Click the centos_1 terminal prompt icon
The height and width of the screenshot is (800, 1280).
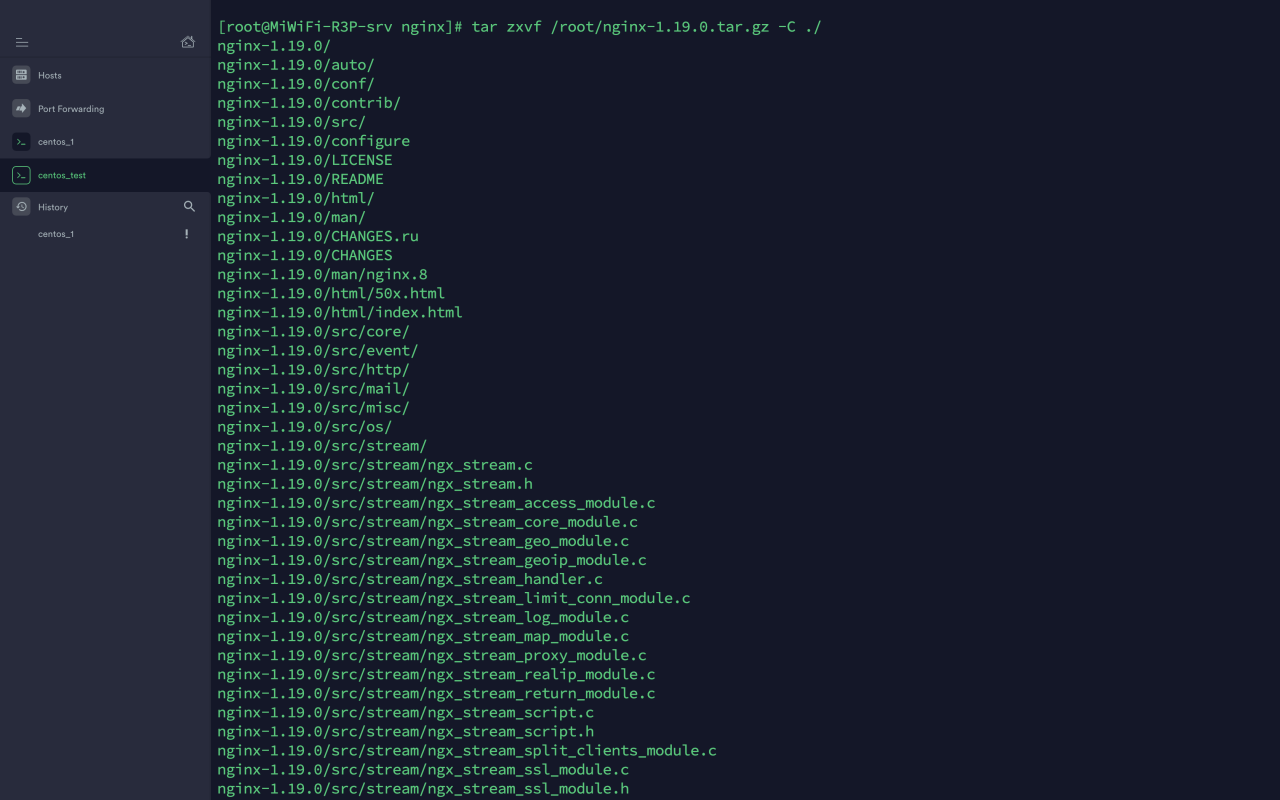(x=21, y=142)
